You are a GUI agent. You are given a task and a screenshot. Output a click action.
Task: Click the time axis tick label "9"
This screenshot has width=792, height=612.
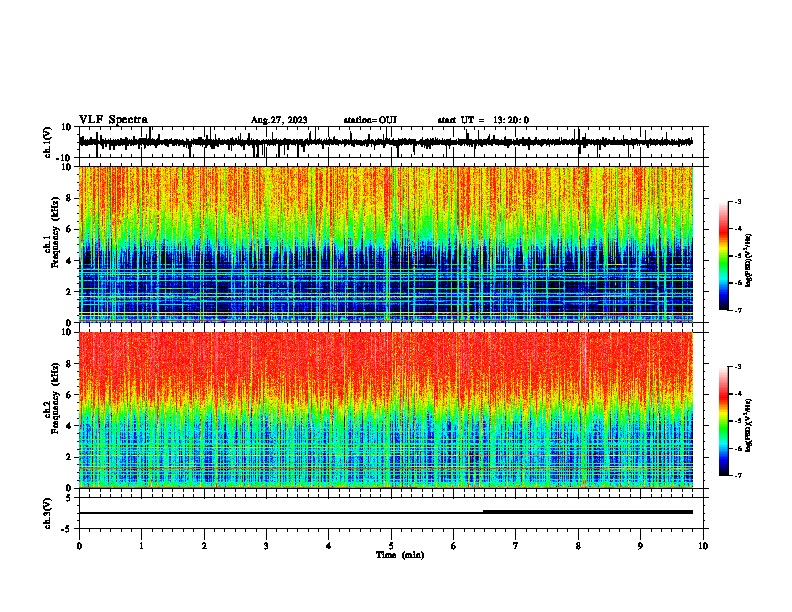(x=640, y=546)
